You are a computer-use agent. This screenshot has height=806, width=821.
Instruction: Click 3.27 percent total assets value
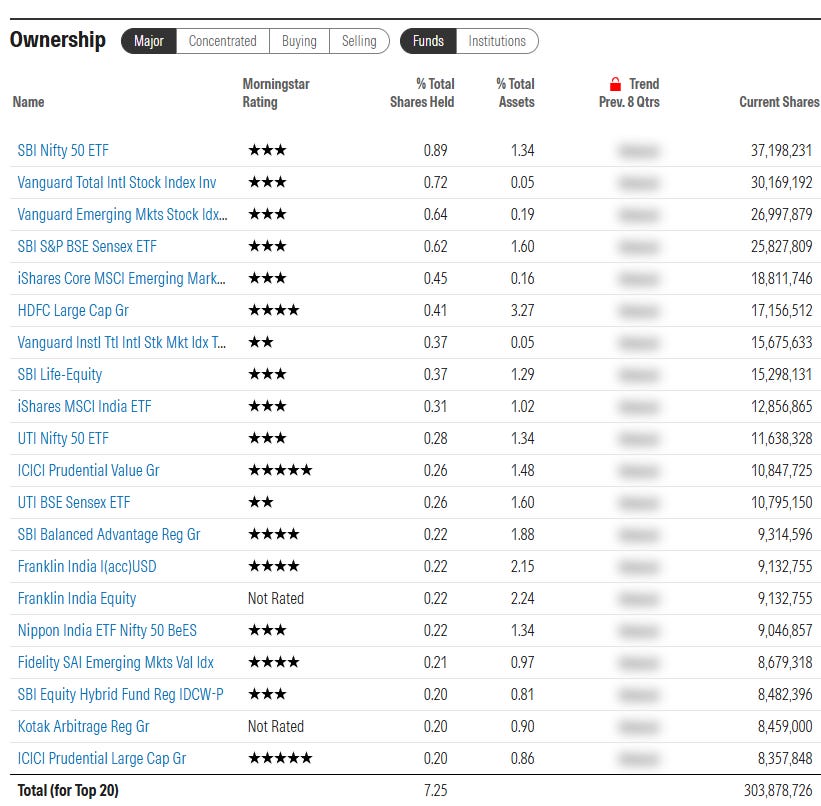coord(523,311)
